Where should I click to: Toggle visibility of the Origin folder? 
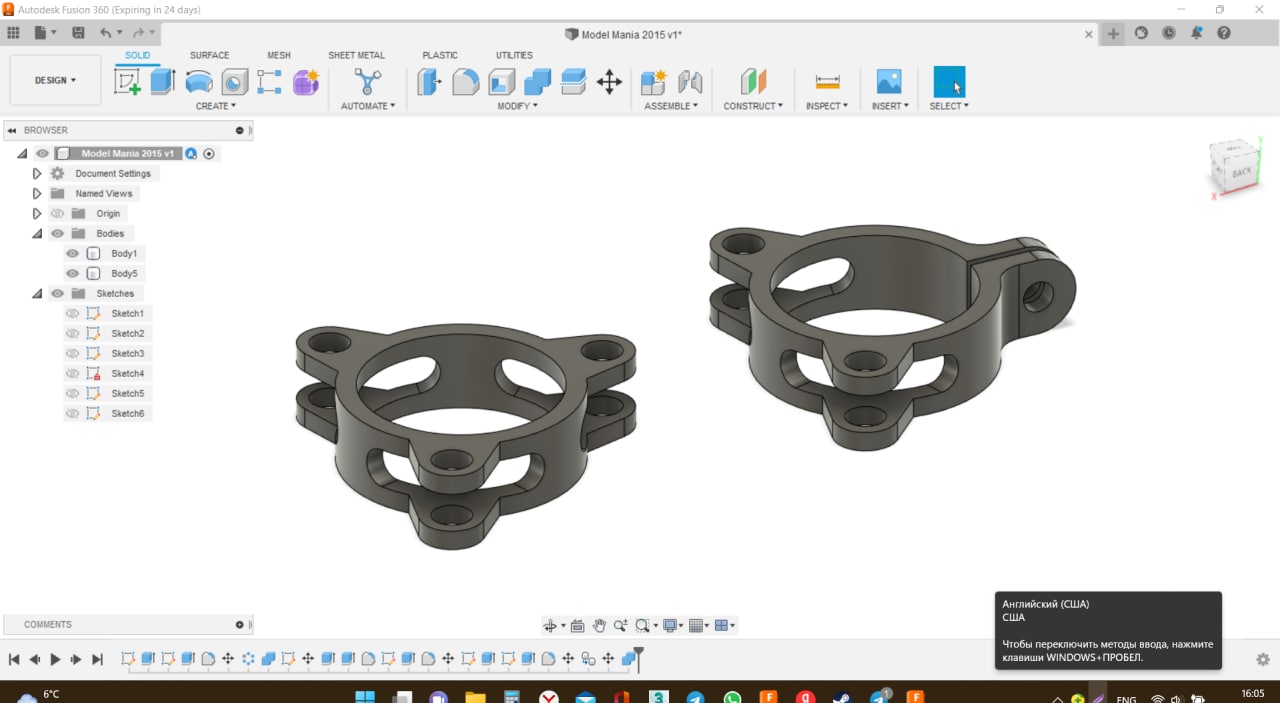57,214
